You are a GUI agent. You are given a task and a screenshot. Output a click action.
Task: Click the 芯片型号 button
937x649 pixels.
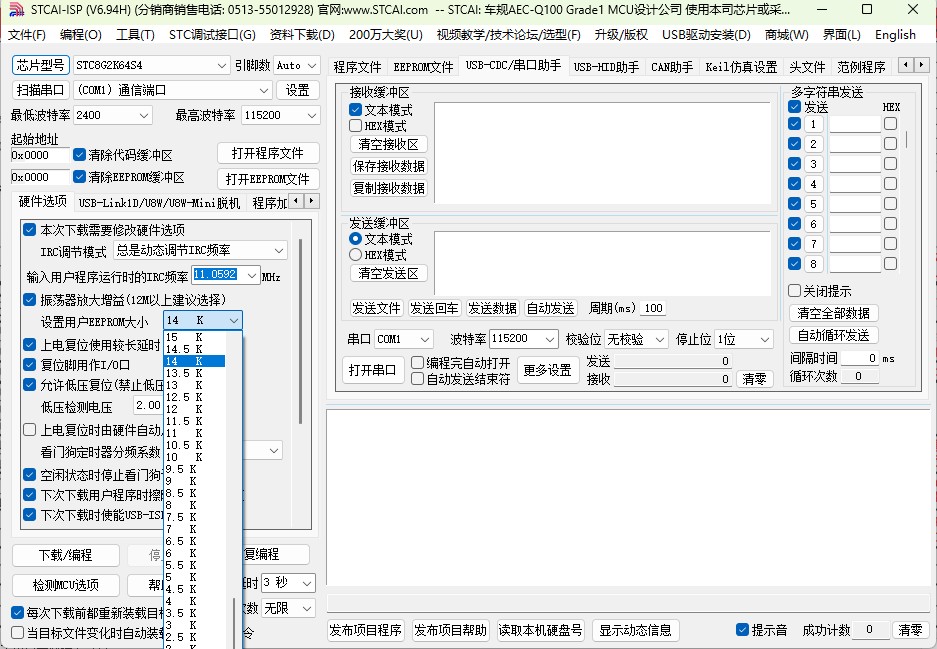point(41,65)
